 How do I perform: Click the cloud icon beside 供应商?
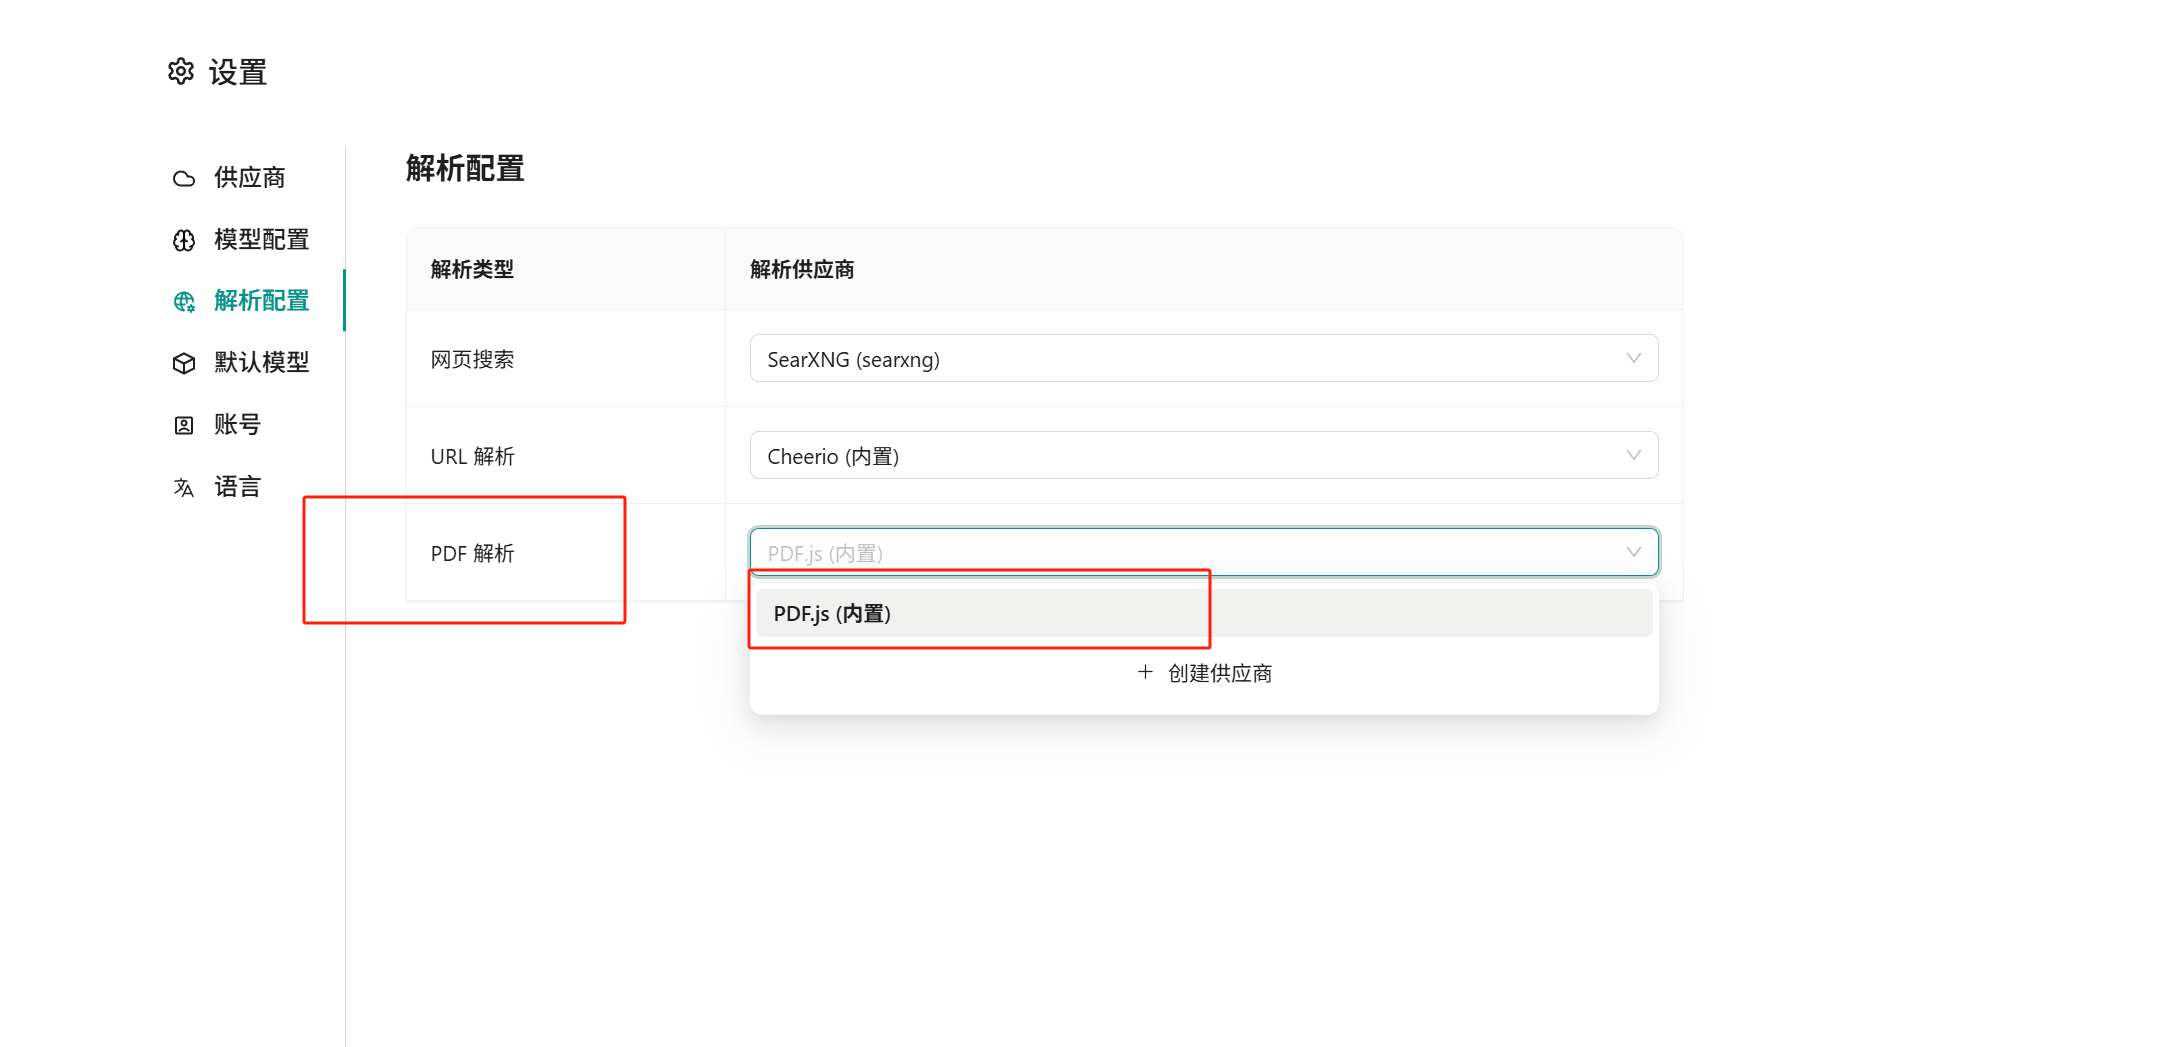184,179
